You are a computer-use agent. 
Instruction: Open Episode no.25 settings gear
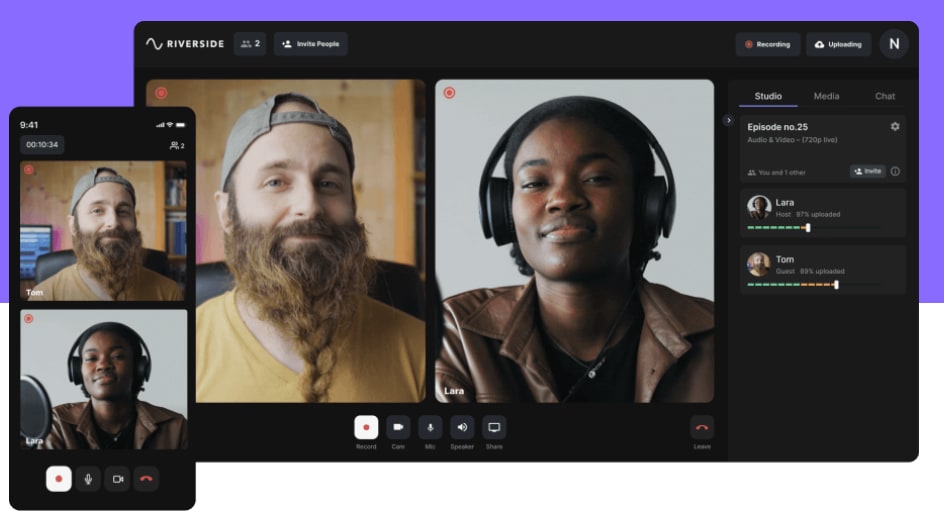895,127
